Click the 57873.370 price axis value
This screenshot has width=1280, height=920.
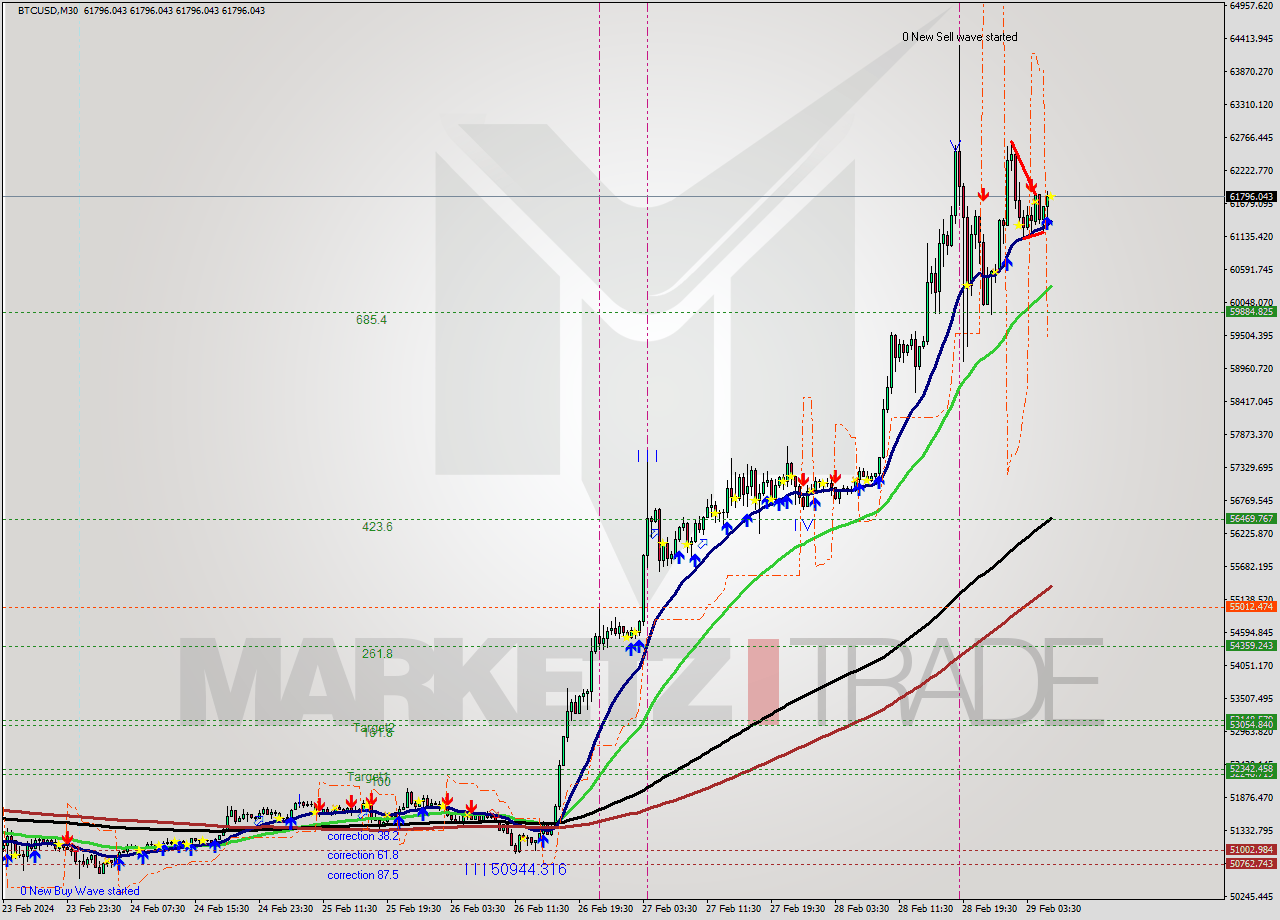[1251, 435]
